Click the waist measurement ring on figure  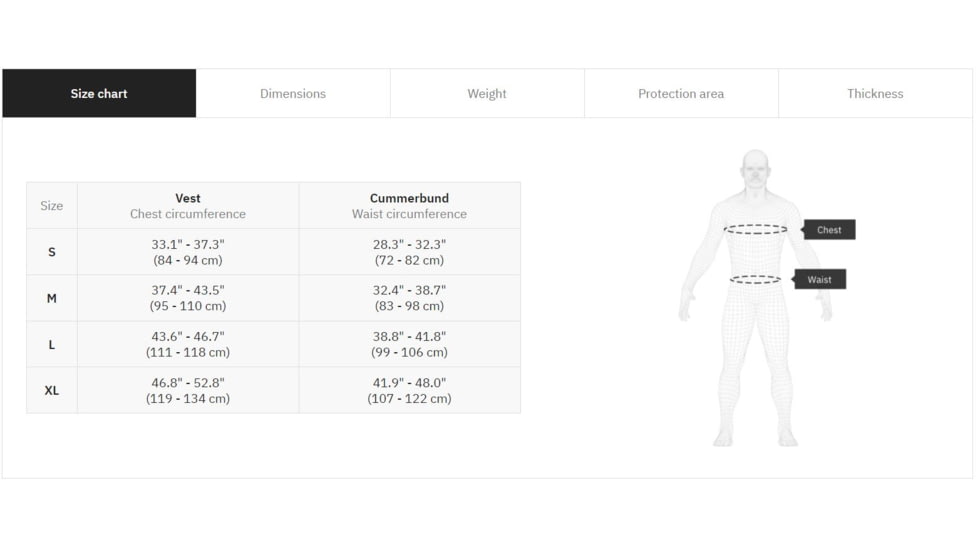pyautogui.click(x=755, y=280)
